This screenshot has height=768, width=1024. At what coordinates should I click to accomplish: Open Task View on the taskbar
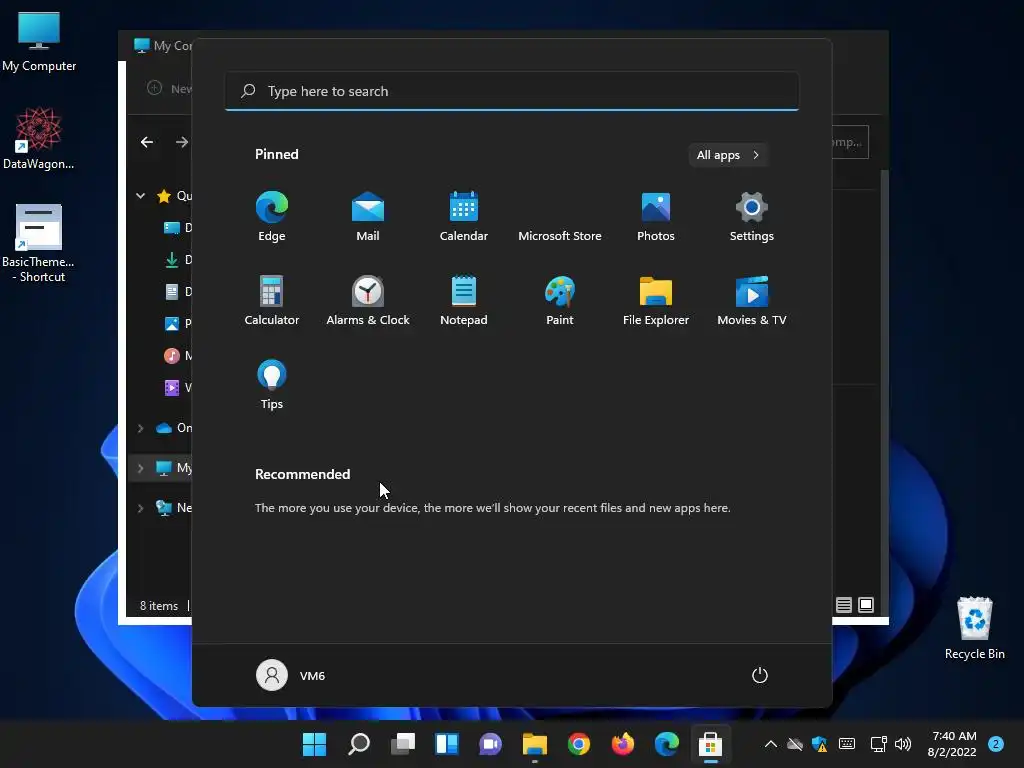click(x=403, y=744)
